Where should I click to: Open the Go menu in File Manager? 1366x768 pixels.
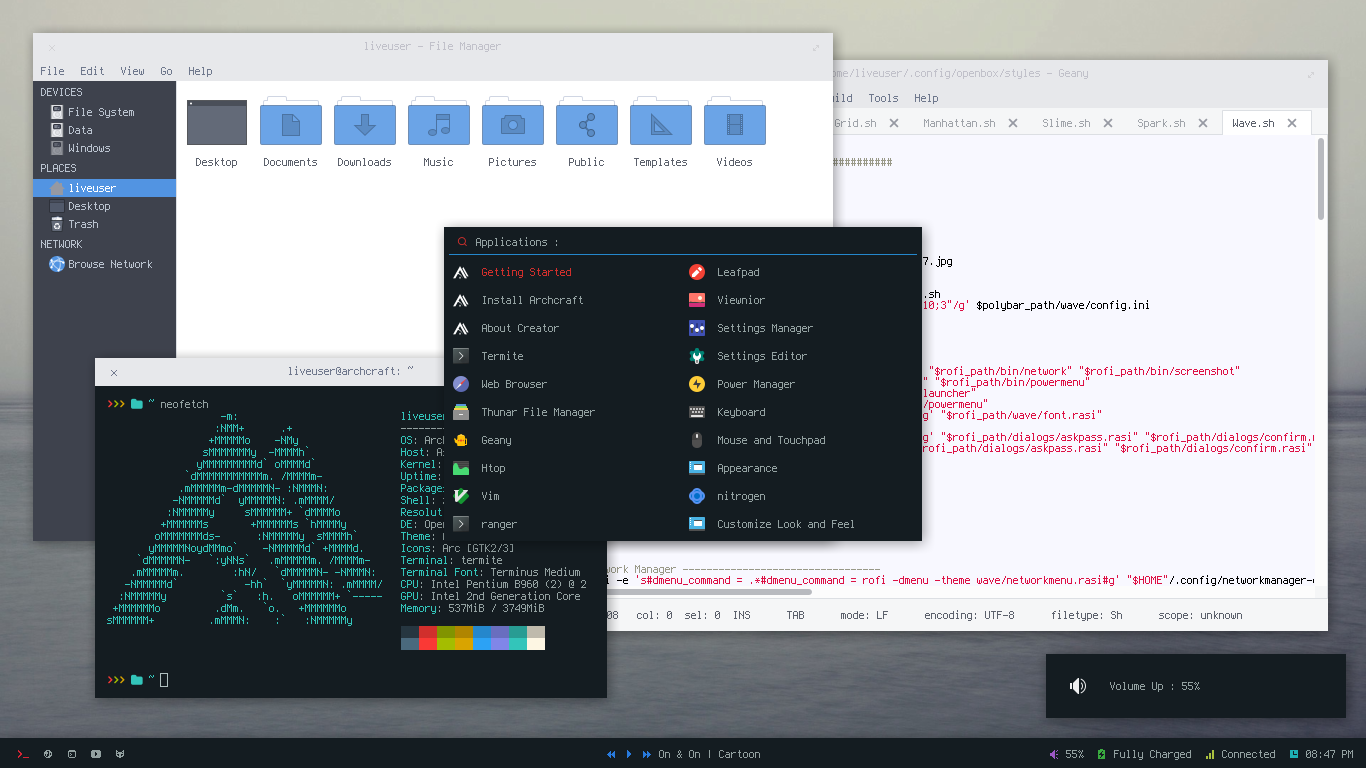coord(166,71)
